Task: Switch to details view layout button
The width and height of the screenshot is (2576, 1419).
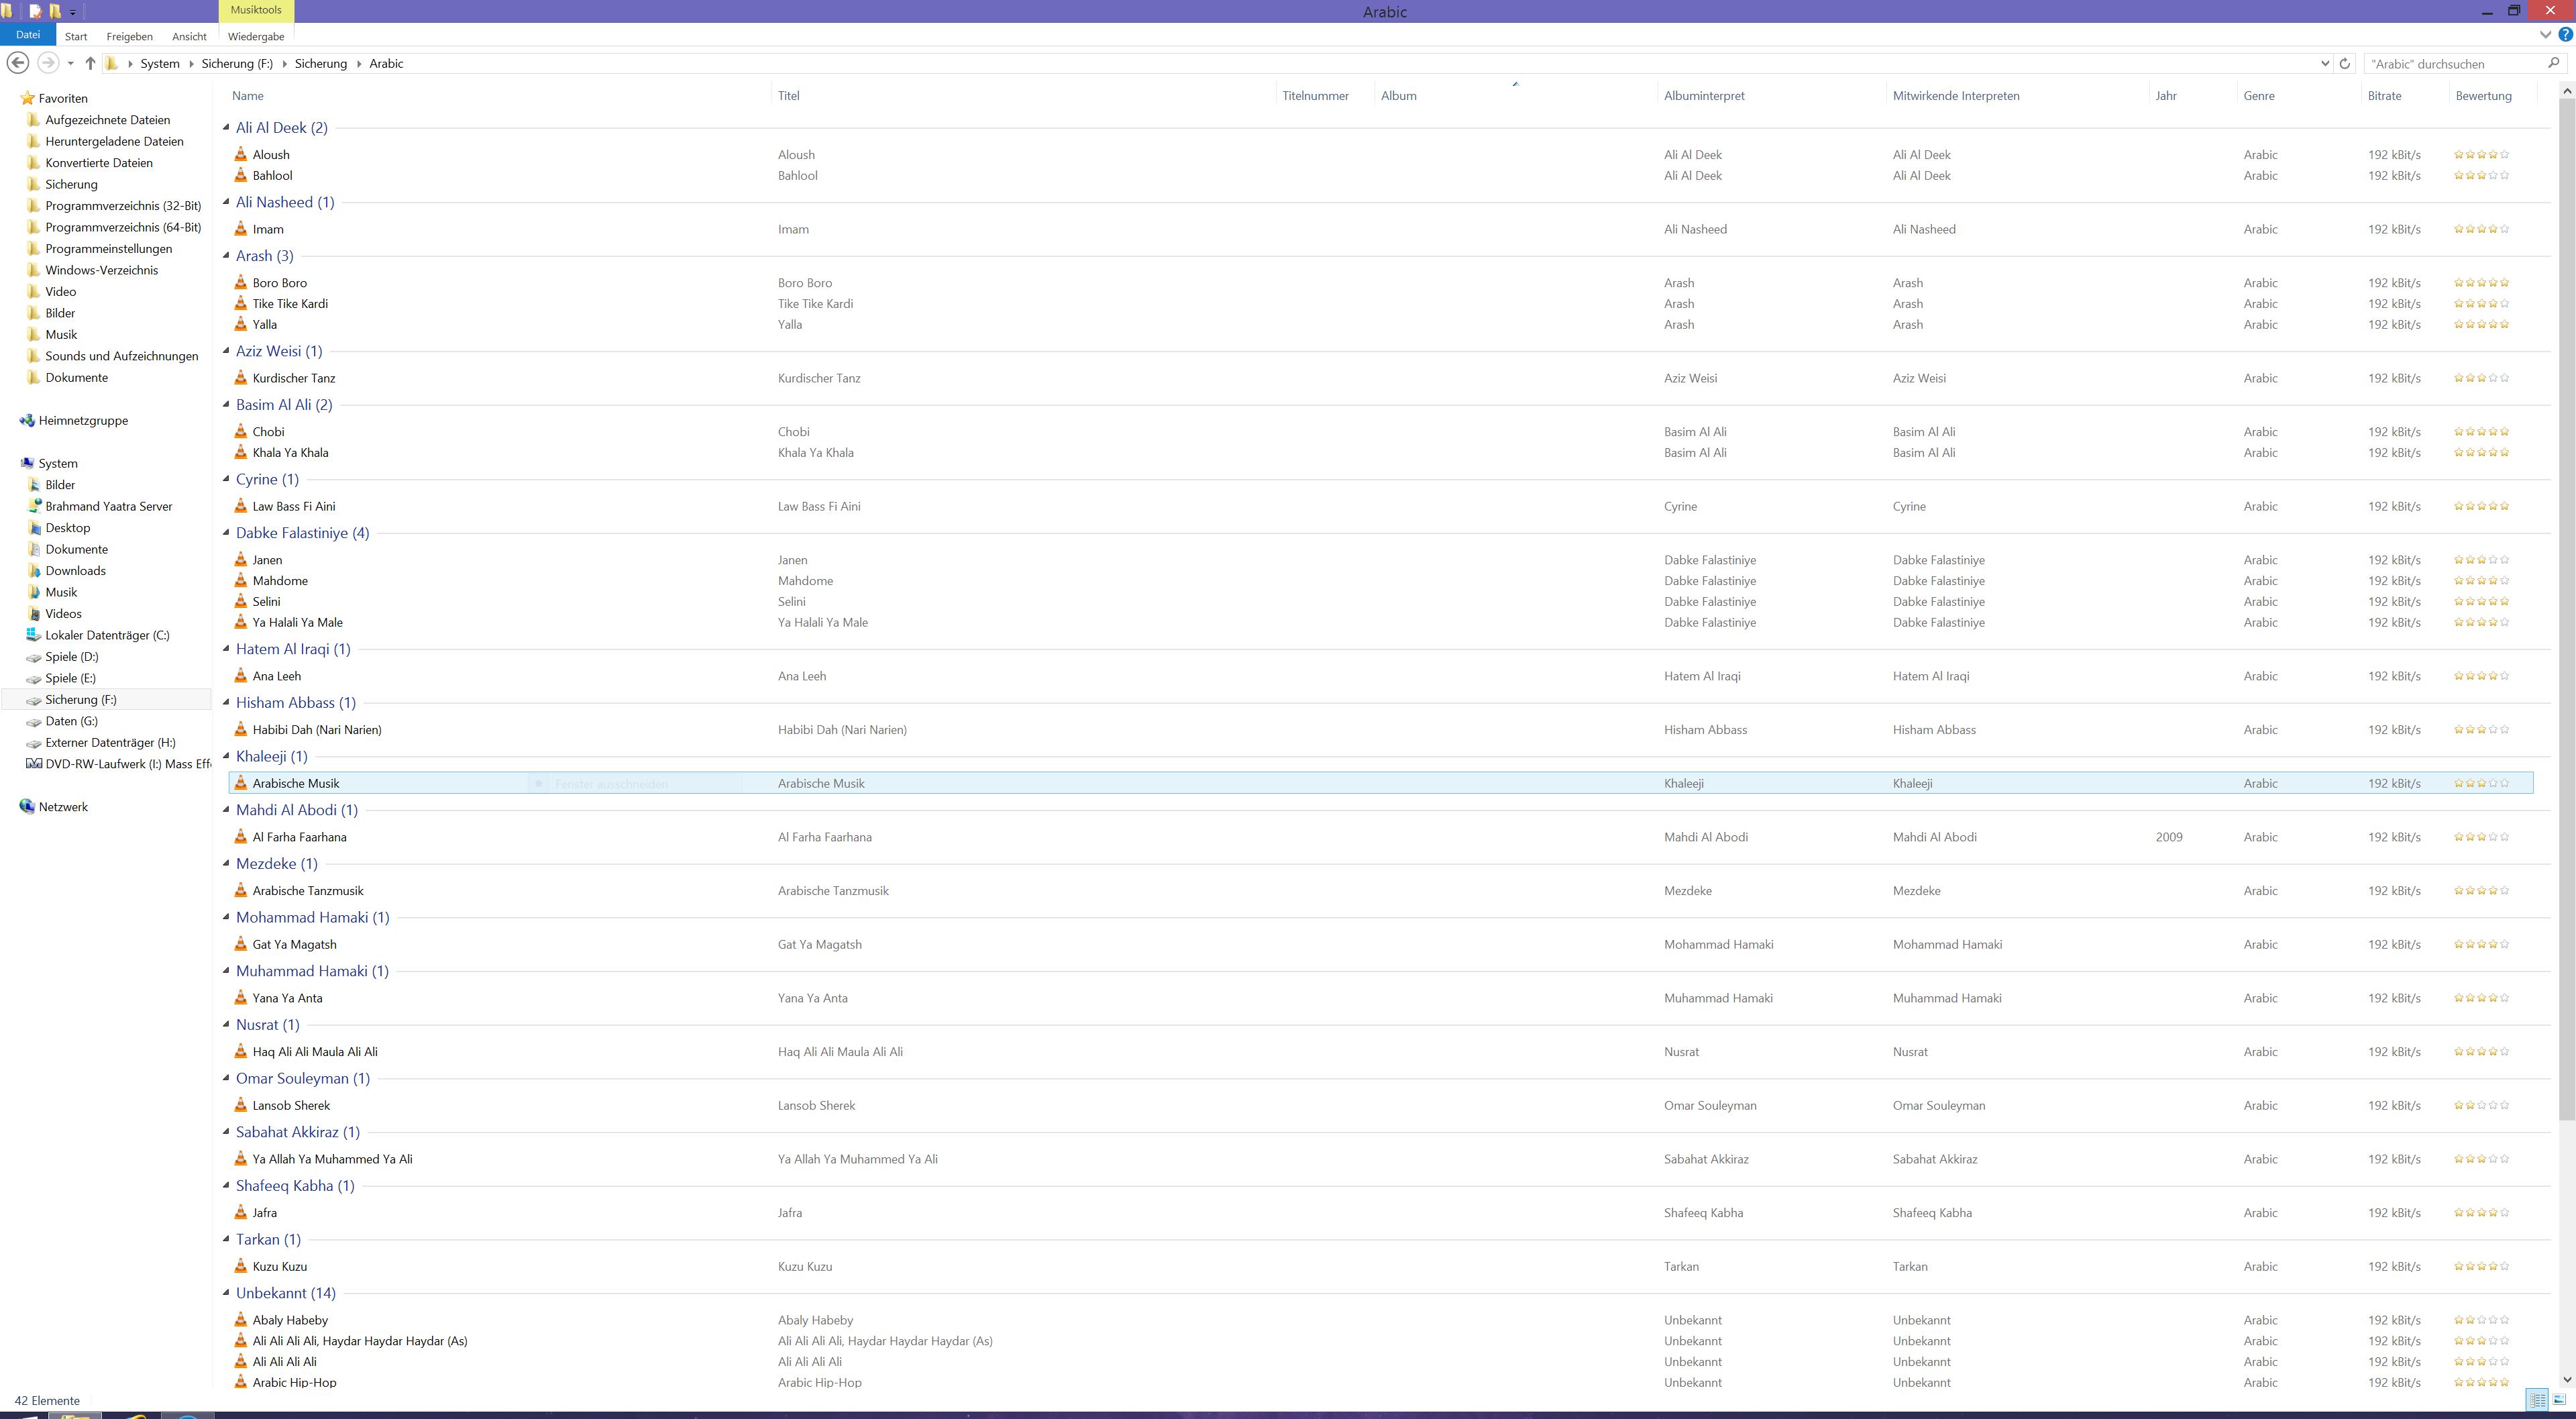Action: pos(2538,1399)
